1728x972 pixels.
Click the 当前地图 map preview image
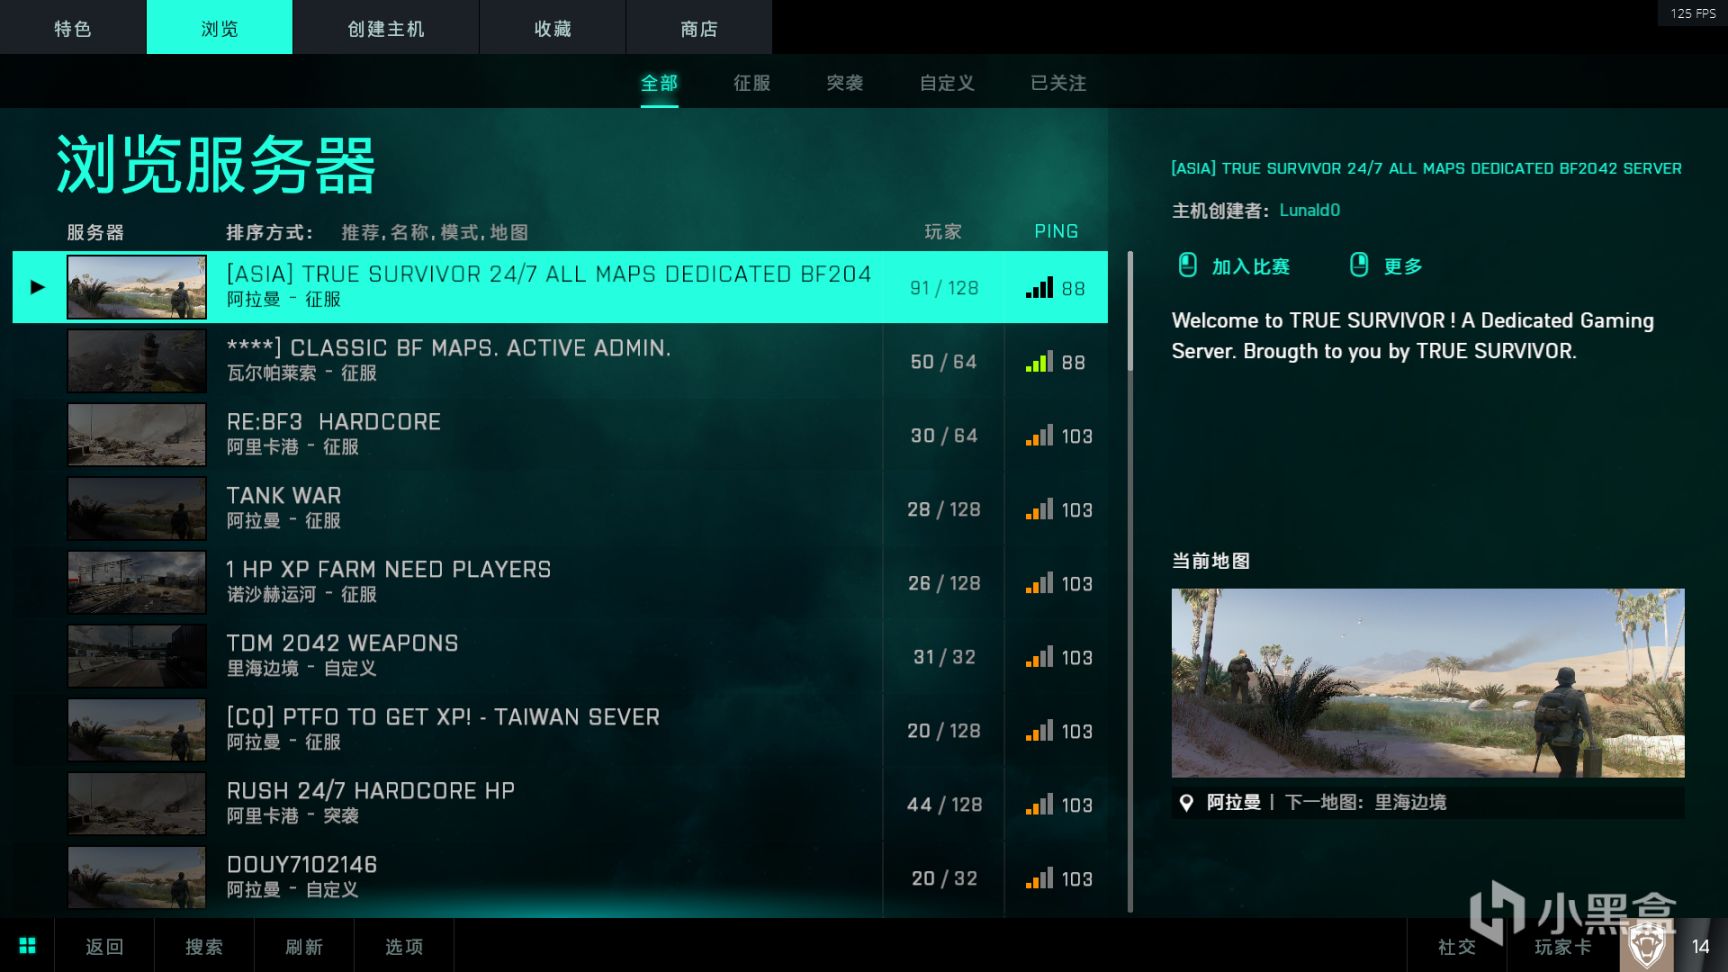click(x=1428, y=683)
